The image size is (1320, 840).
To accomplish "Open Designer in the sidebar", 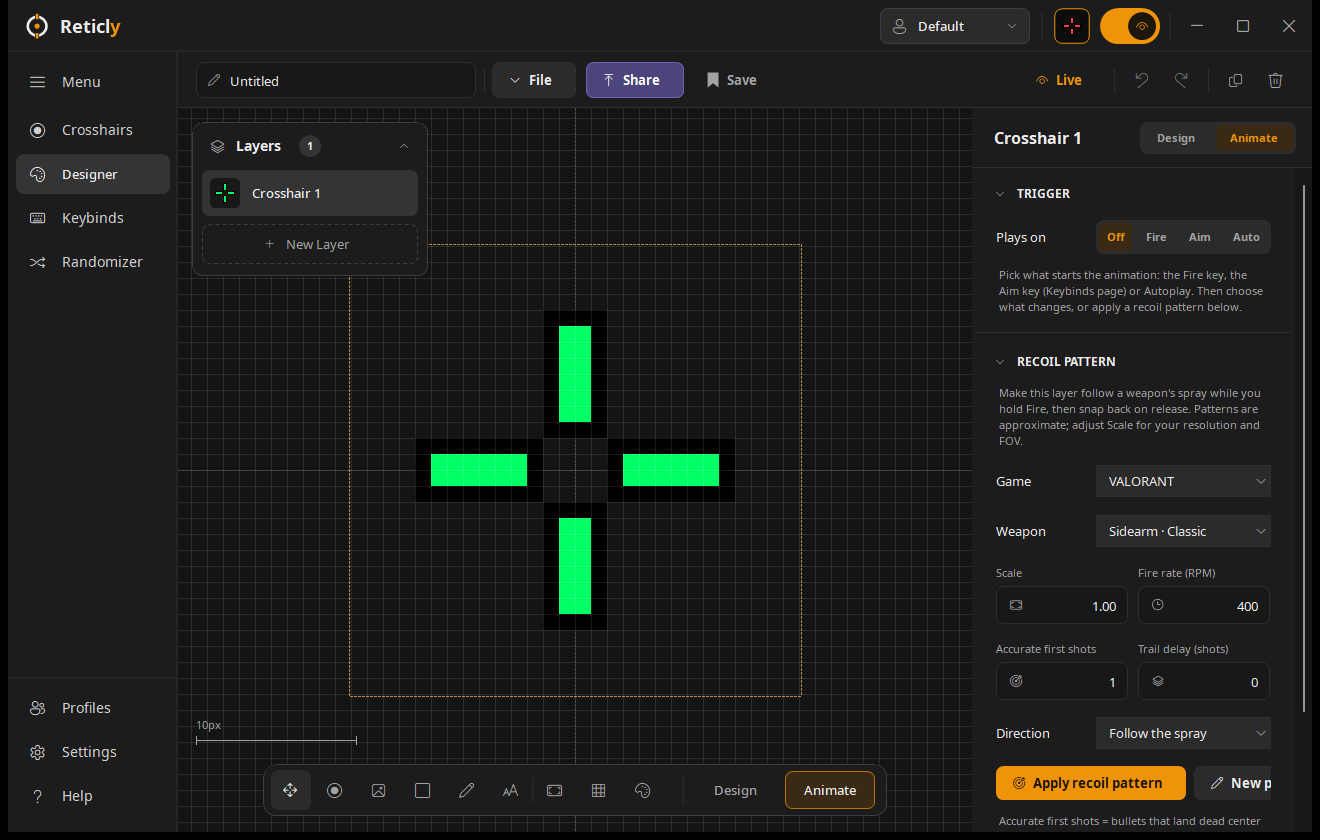I will point(93,174).
